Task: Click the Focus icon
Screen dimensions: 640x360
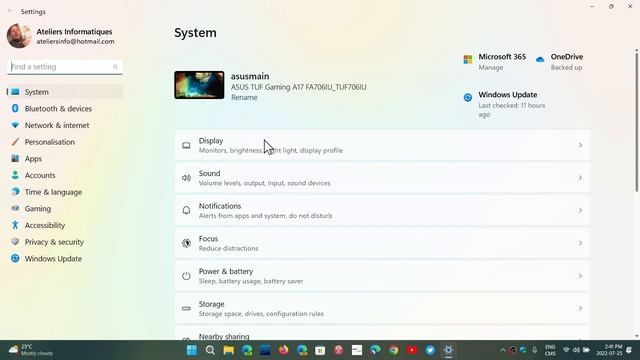Action: point(186,243)
